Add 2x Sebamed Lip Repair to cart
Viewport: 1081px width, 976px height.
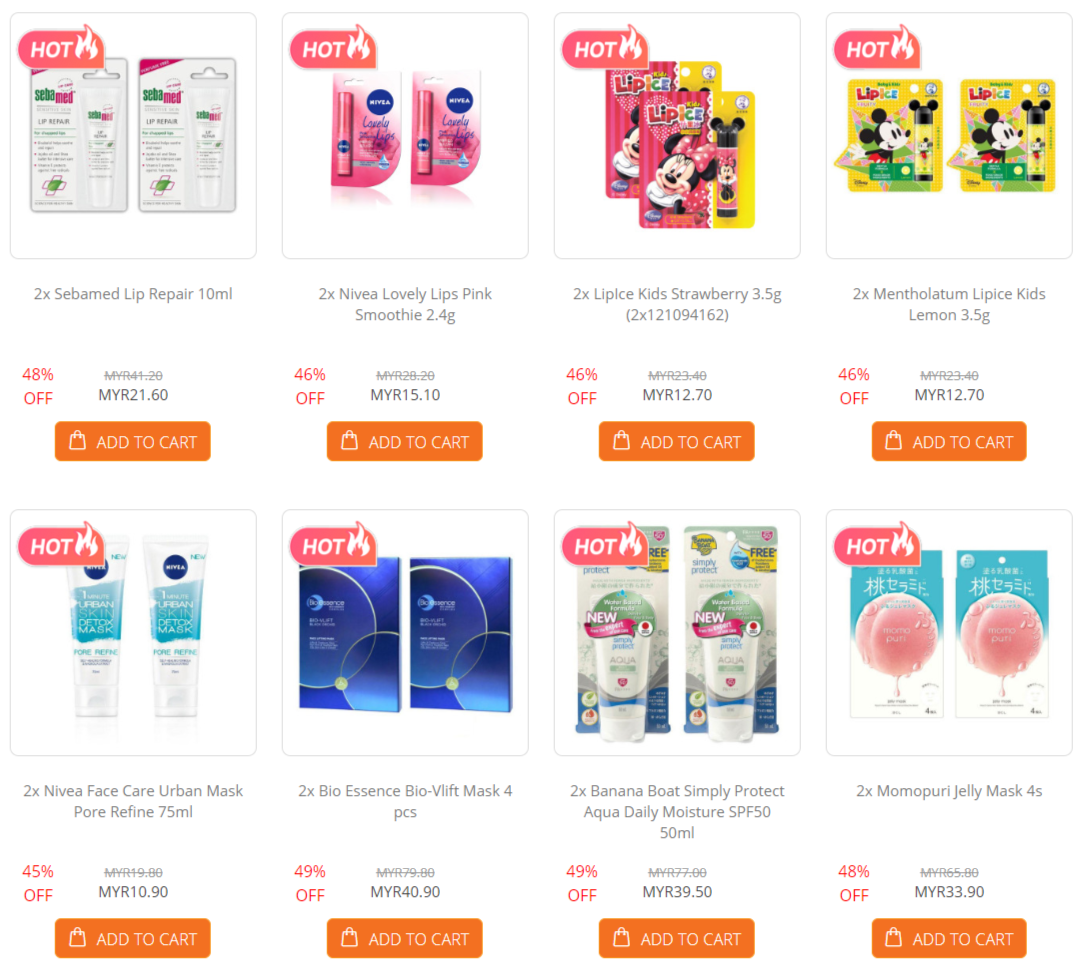(x=132, y=441)
